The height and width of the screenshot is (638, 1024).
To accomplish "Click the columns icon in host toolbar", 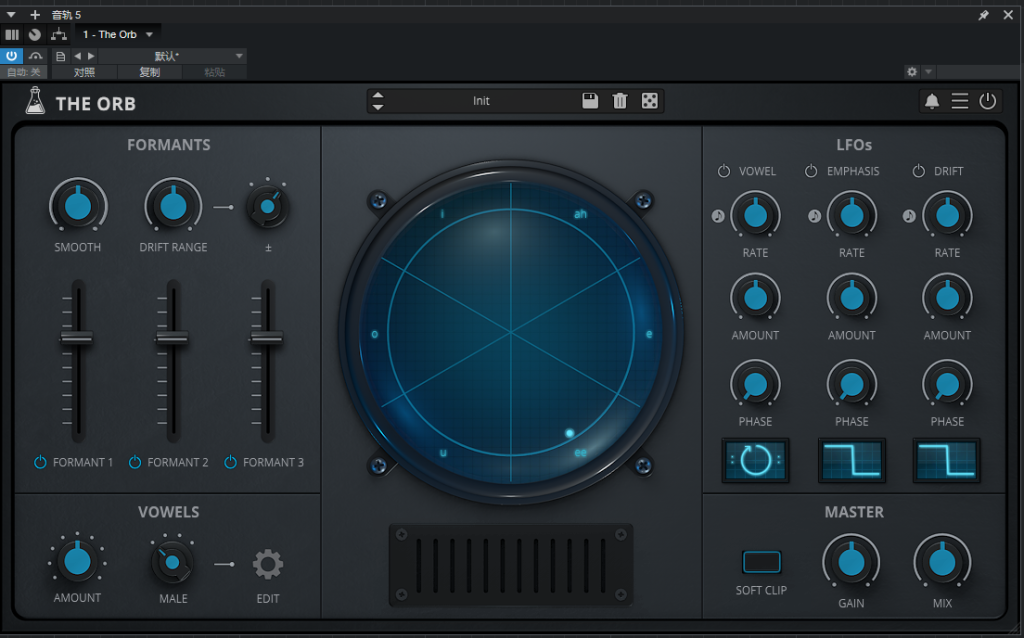I will tap(12, 35).
